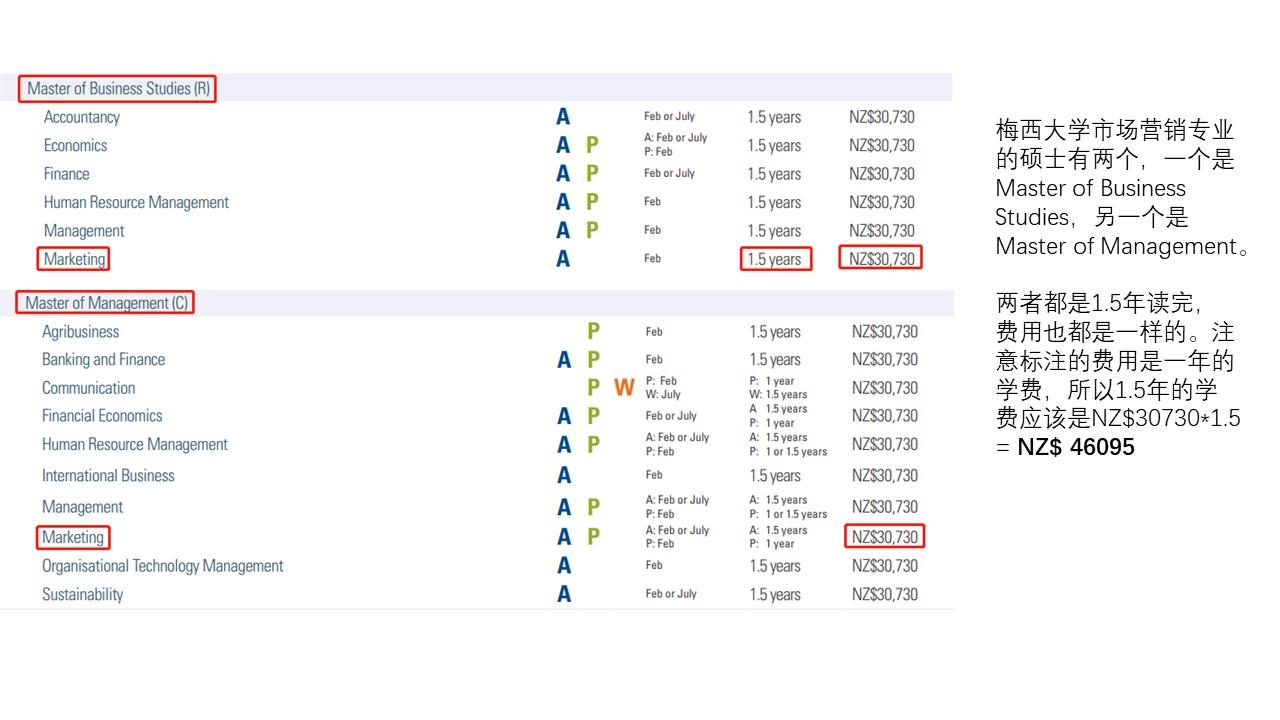Viewport: 1280px width, 720px height.
Task: Click the Feb or July intake for Sustainability
Action: pos(670,594)
